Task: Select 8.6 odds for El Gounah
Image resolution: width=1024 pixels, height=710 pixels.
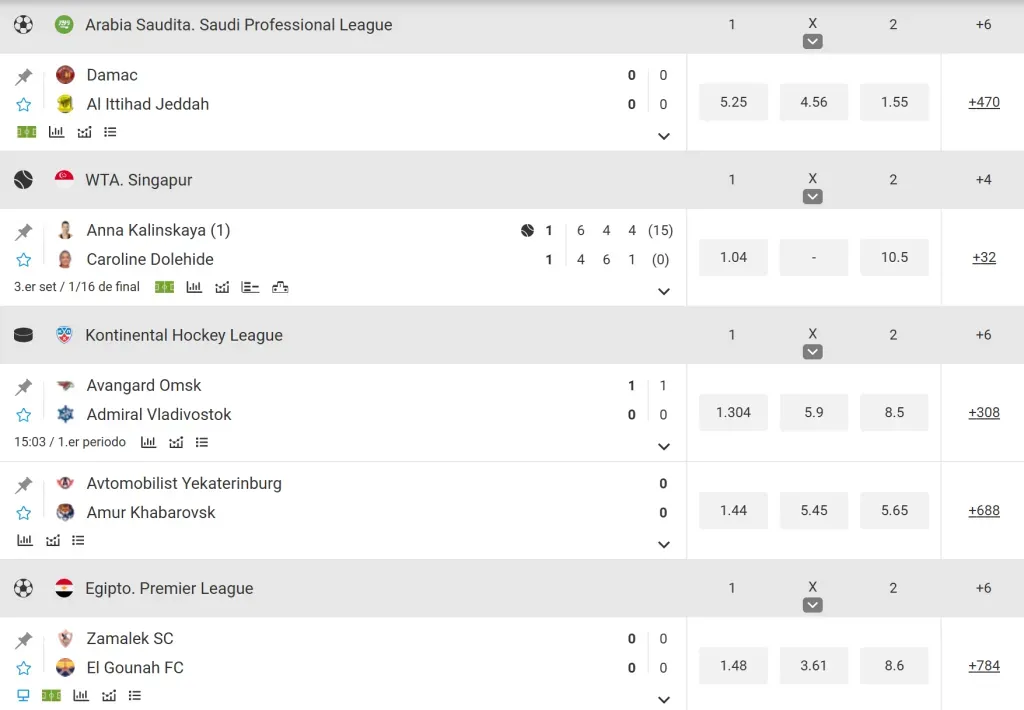Action: [894, 666]
